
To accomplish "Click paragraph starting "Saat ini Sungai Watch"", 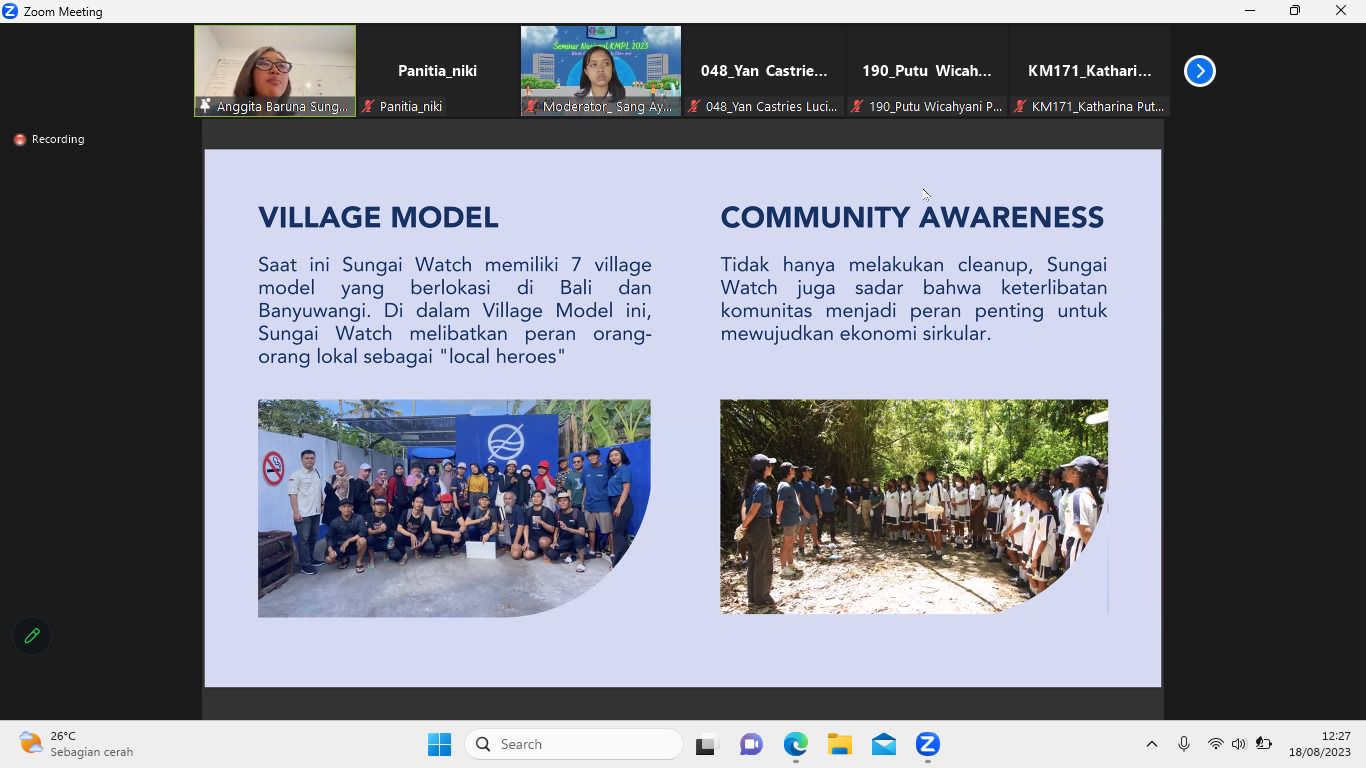I will 455,310.
